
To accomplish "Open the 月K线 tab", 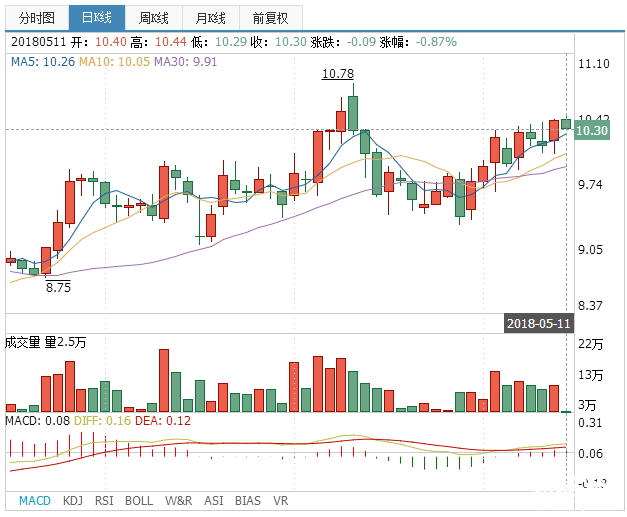I will tap(211, 18).
